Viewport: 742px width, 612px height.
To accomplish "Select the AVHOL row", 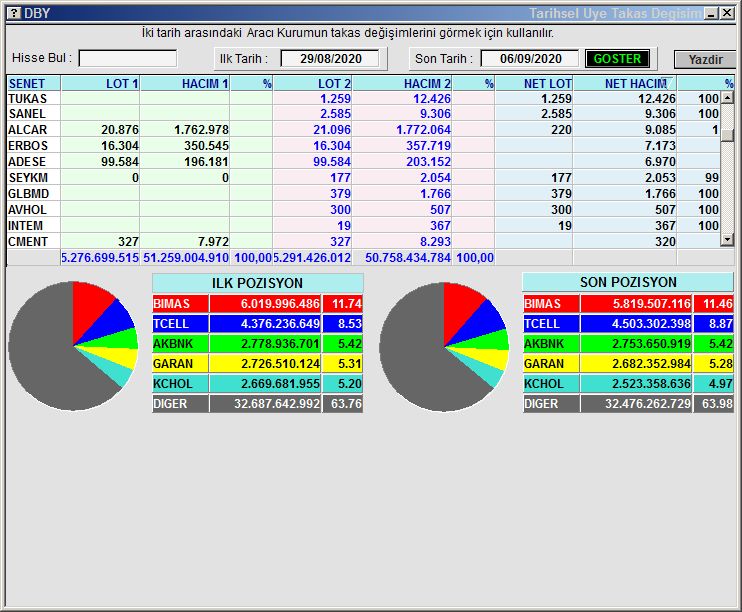I will coord(363,209).
